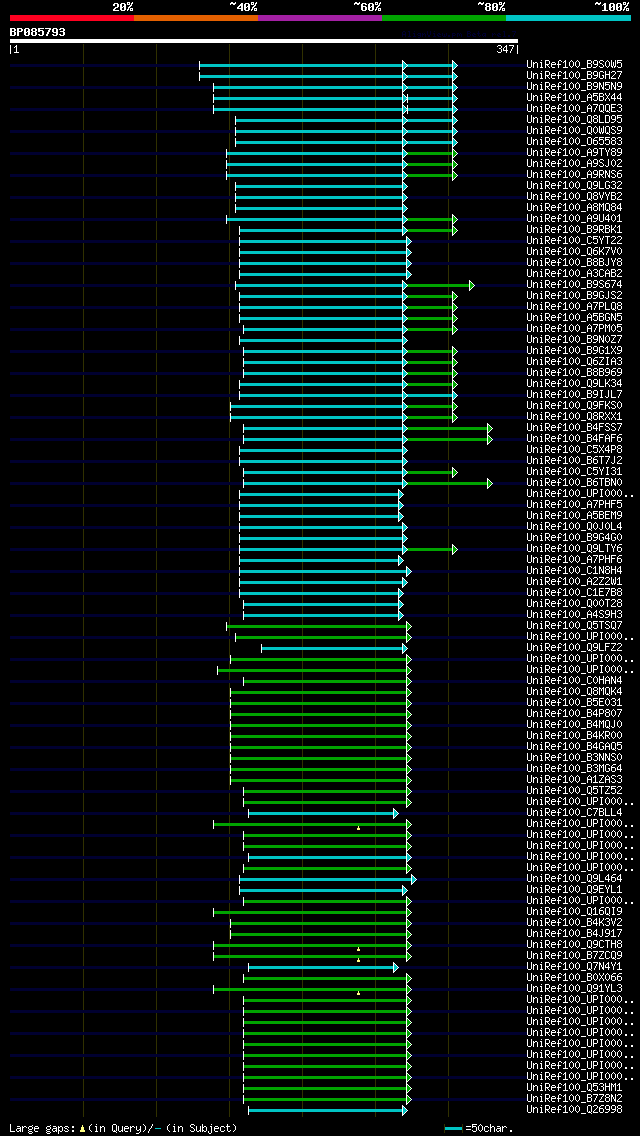Select the UniRef100_A4S9H3 label

pos(574,614)
